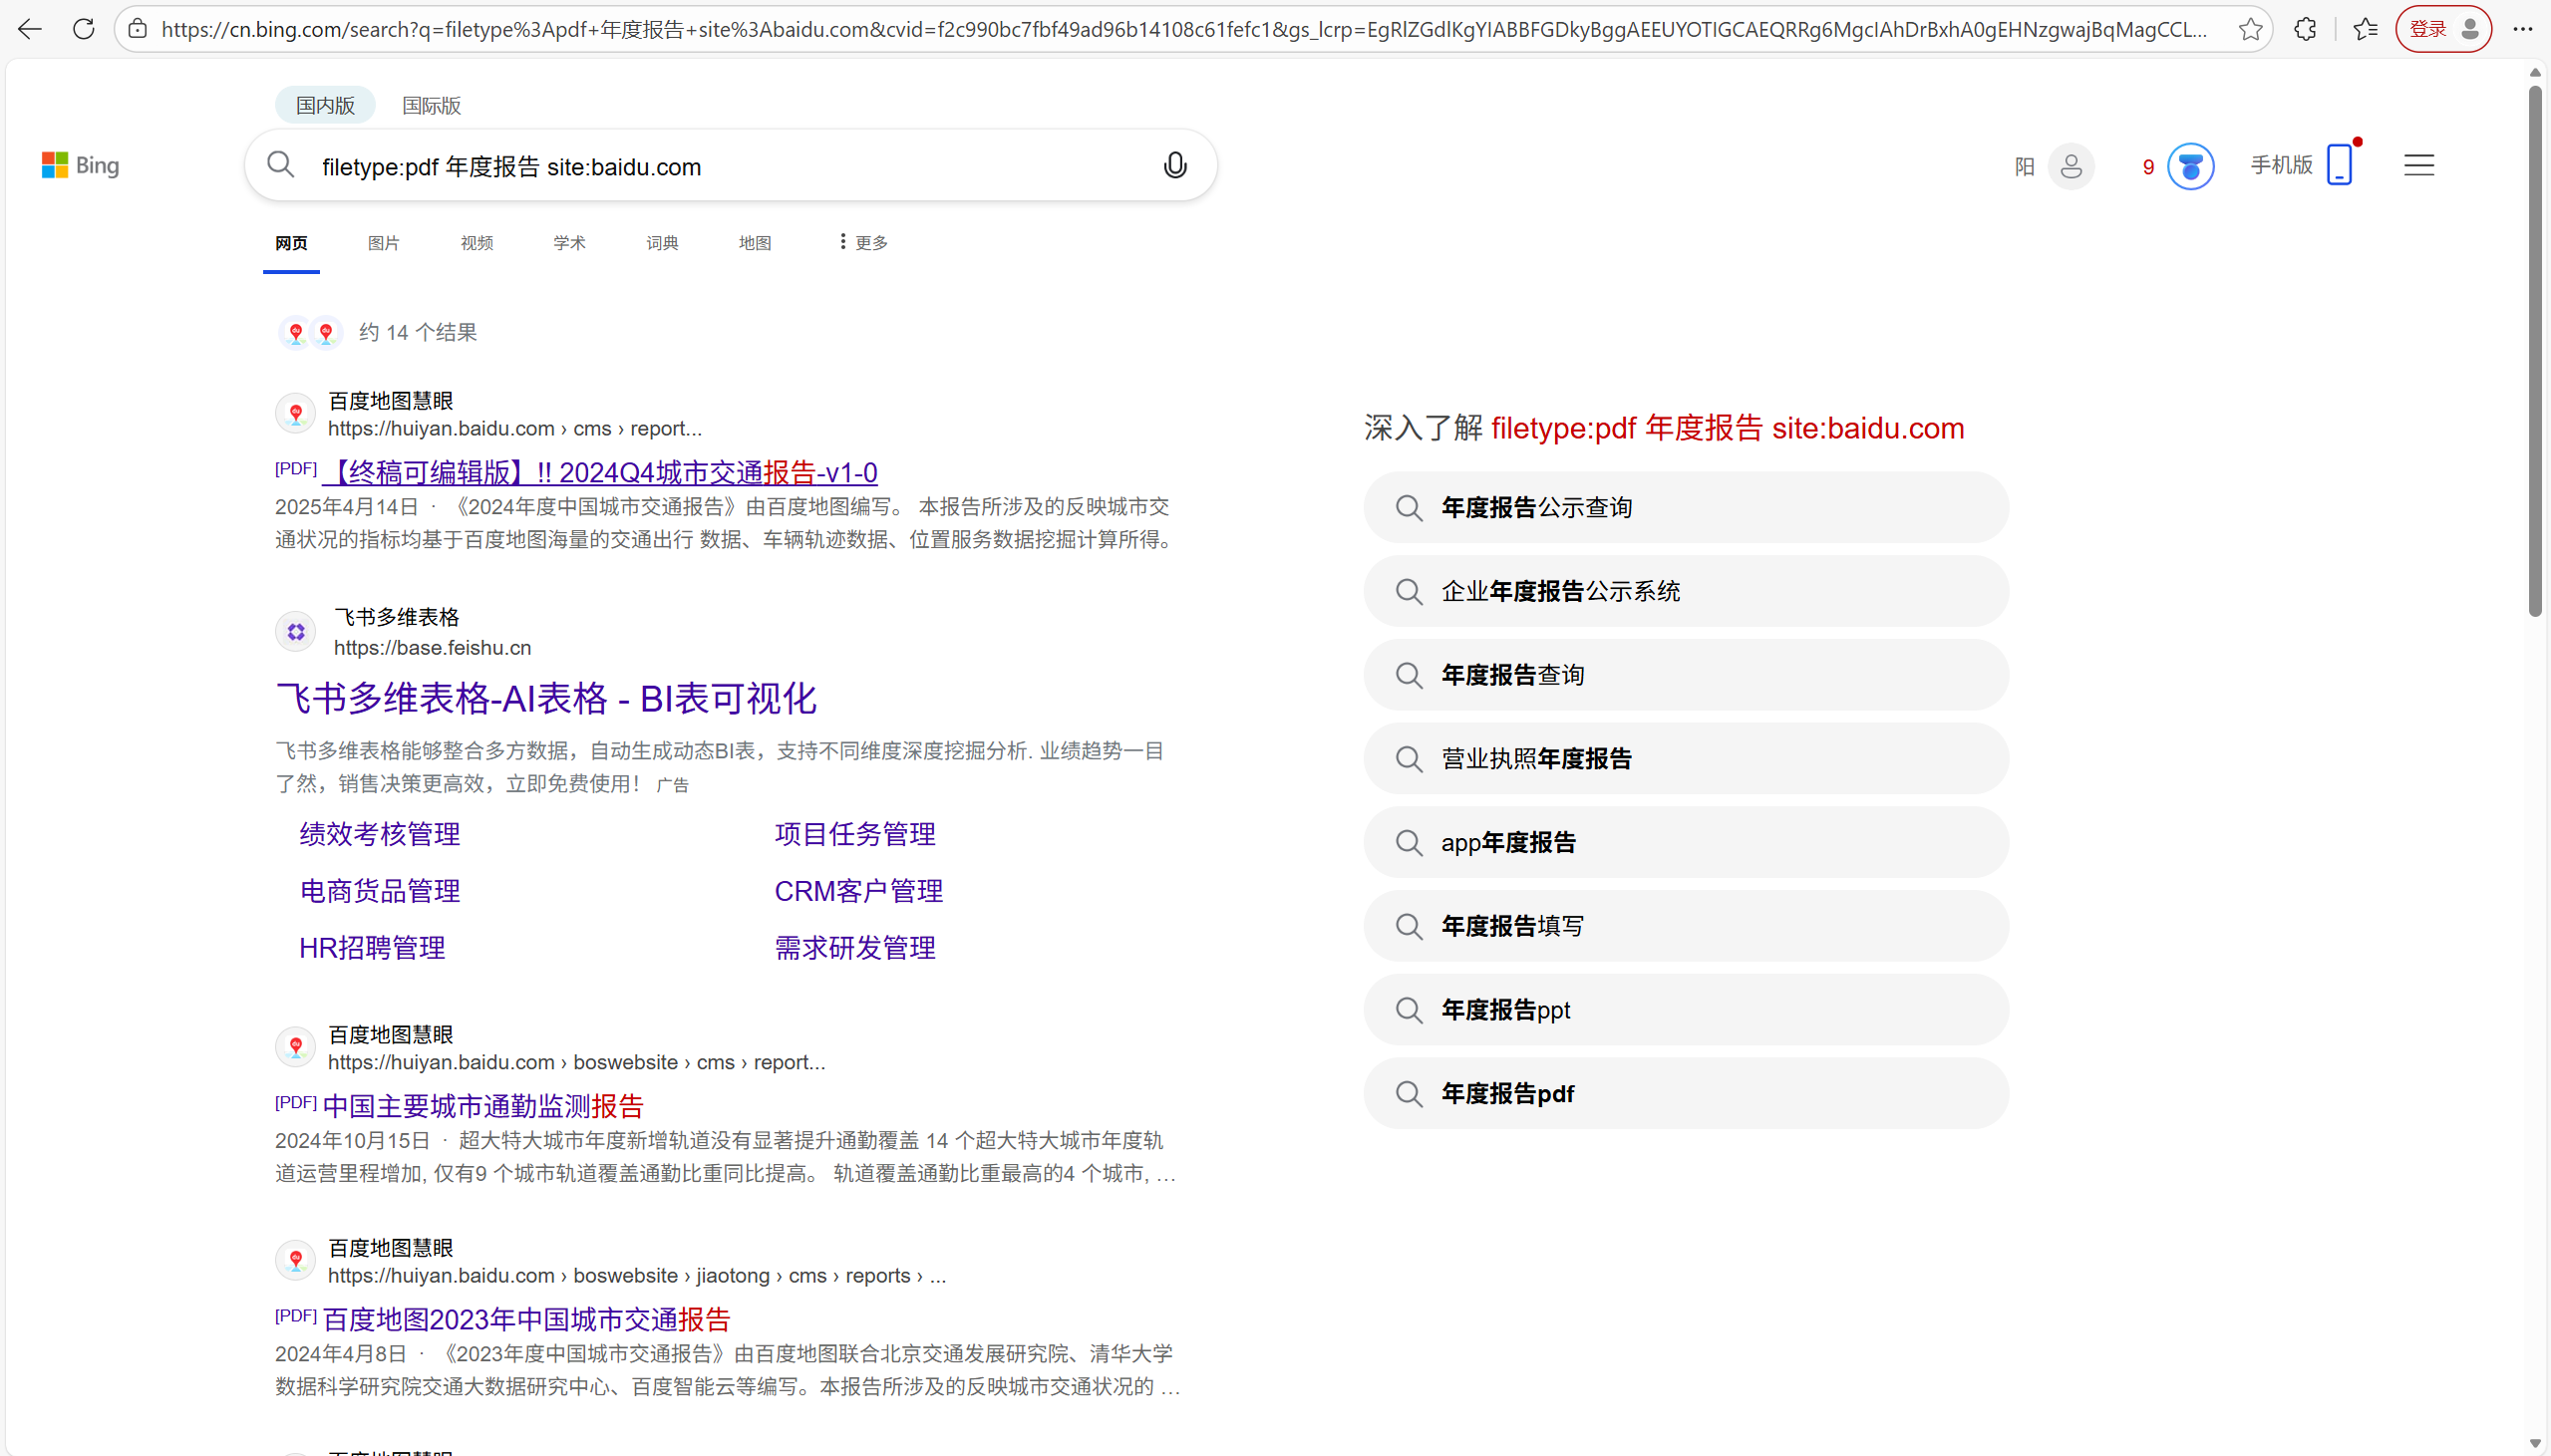Switch to the 图片 tab

[x=383, y=243]
